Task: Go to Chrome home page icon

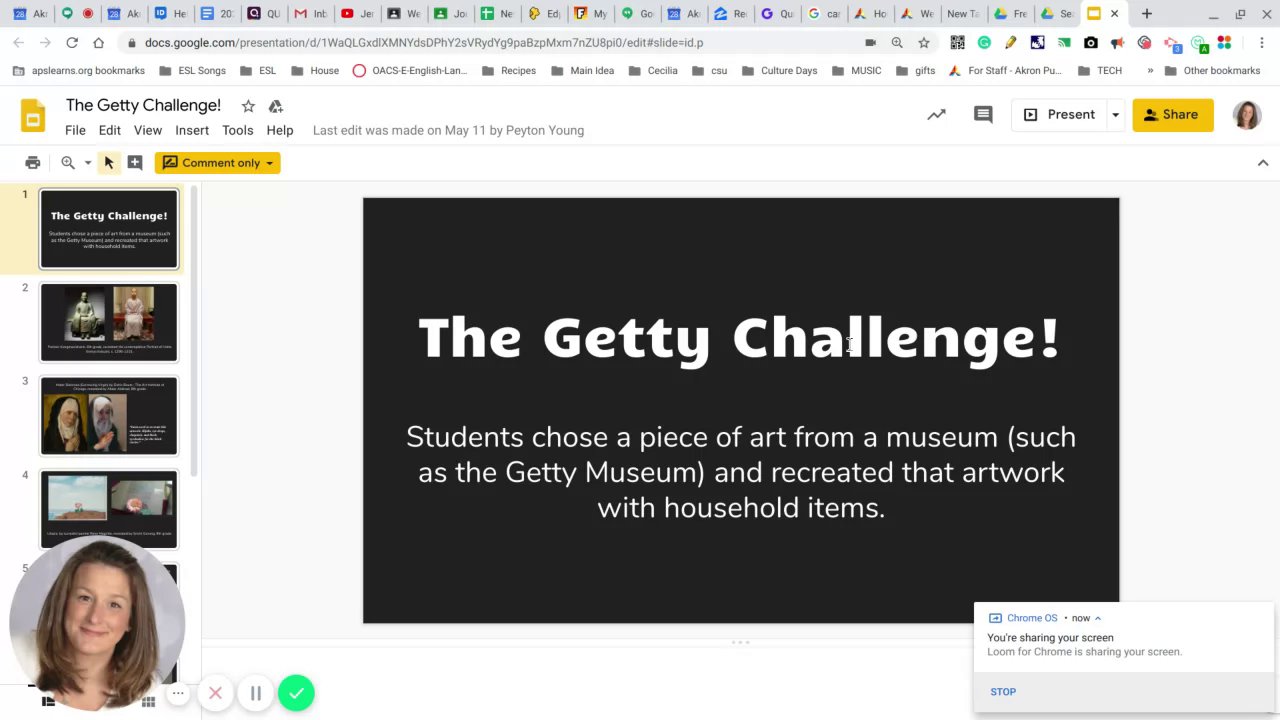Action: coord(98,43)
